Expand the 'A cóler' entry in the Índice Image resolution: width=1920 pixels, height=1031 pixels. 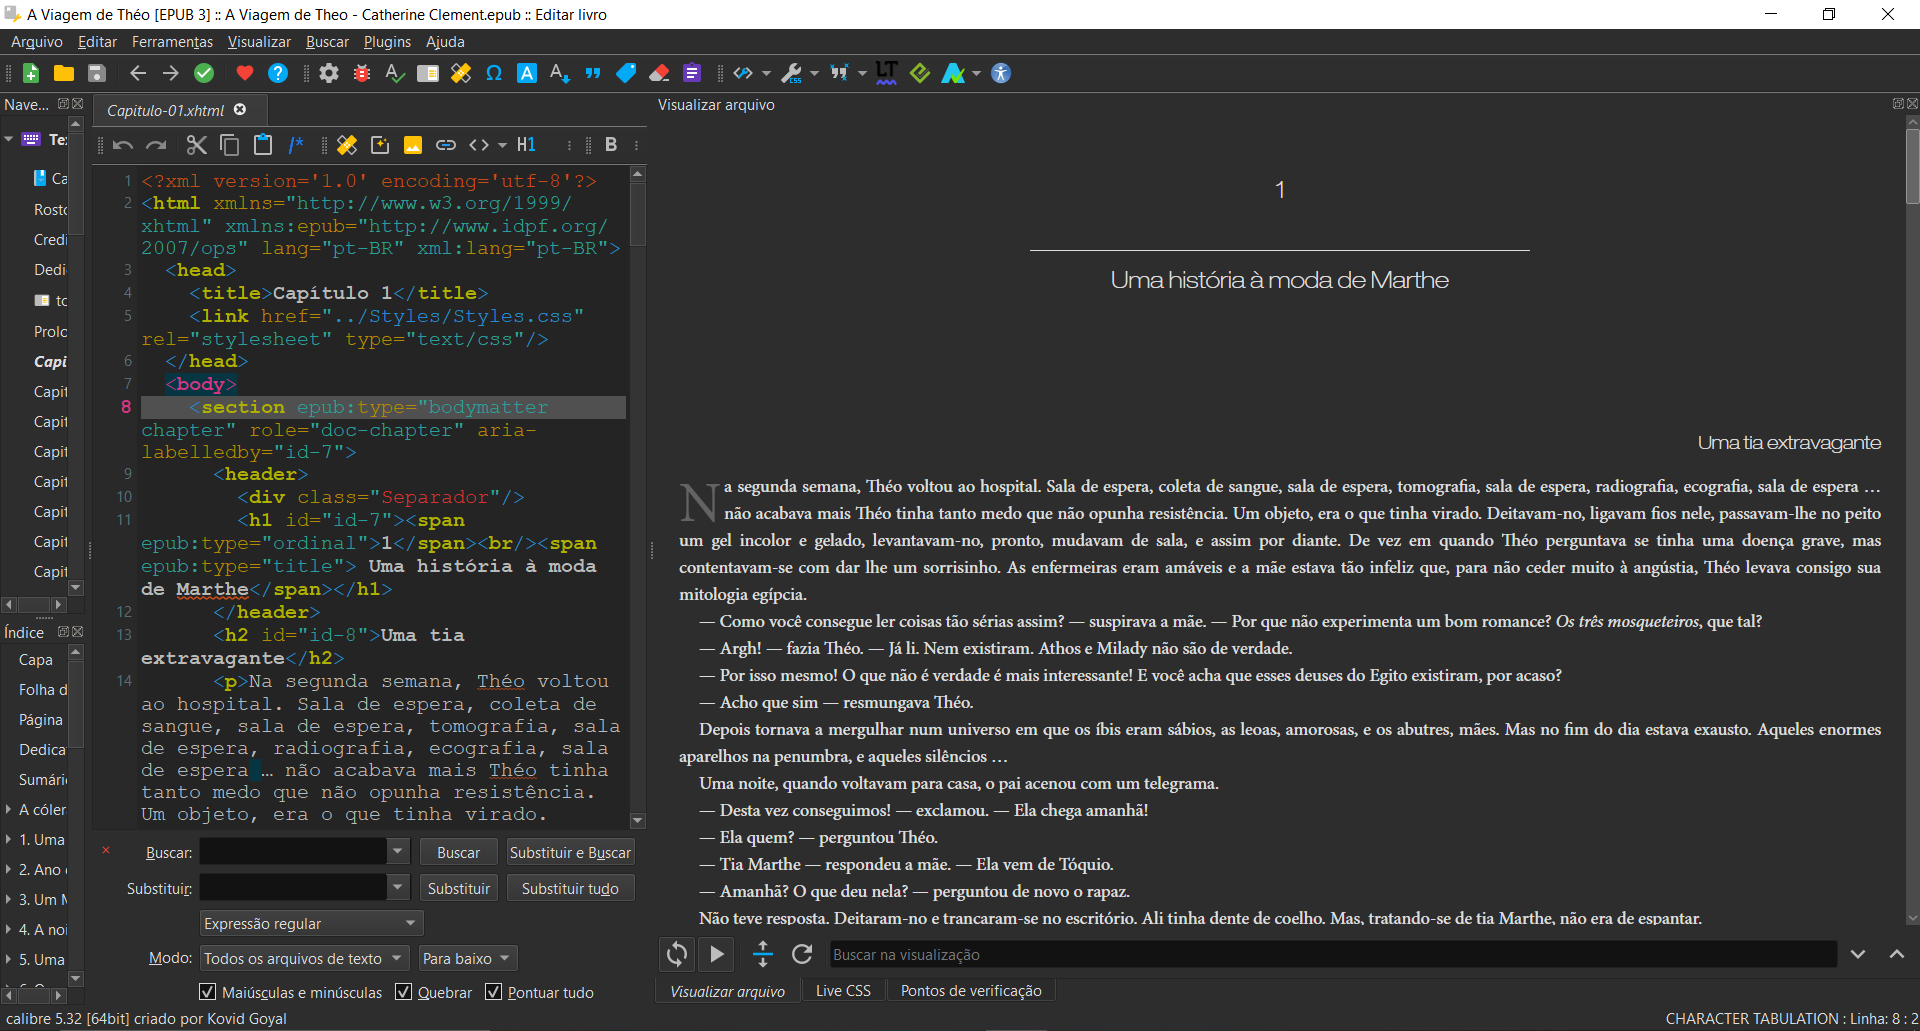(8, 809)
